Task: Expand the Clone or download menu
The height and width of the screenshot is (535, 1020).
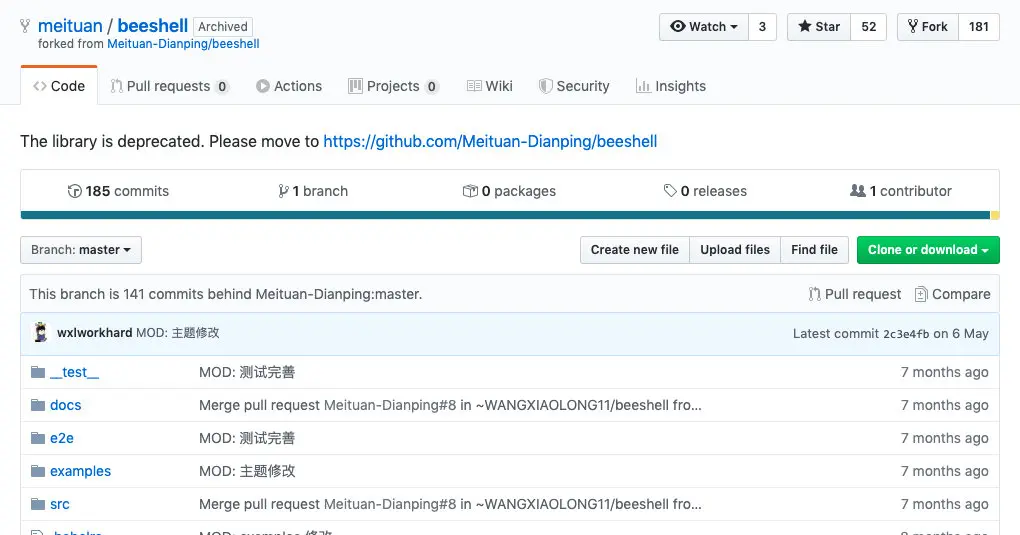Action: point(928,250)
